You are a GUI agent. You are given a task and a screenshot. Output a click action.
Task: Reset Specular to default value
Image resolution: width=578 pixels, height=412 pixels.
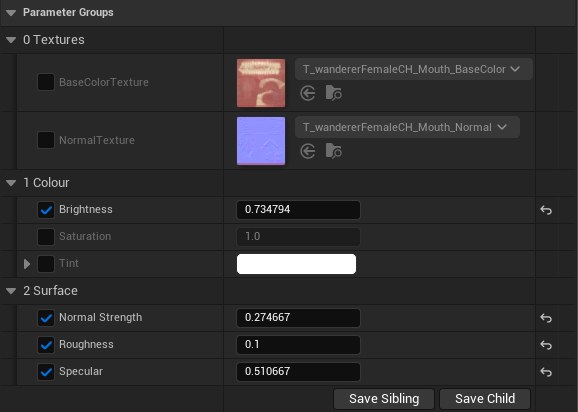click(546, 371)
